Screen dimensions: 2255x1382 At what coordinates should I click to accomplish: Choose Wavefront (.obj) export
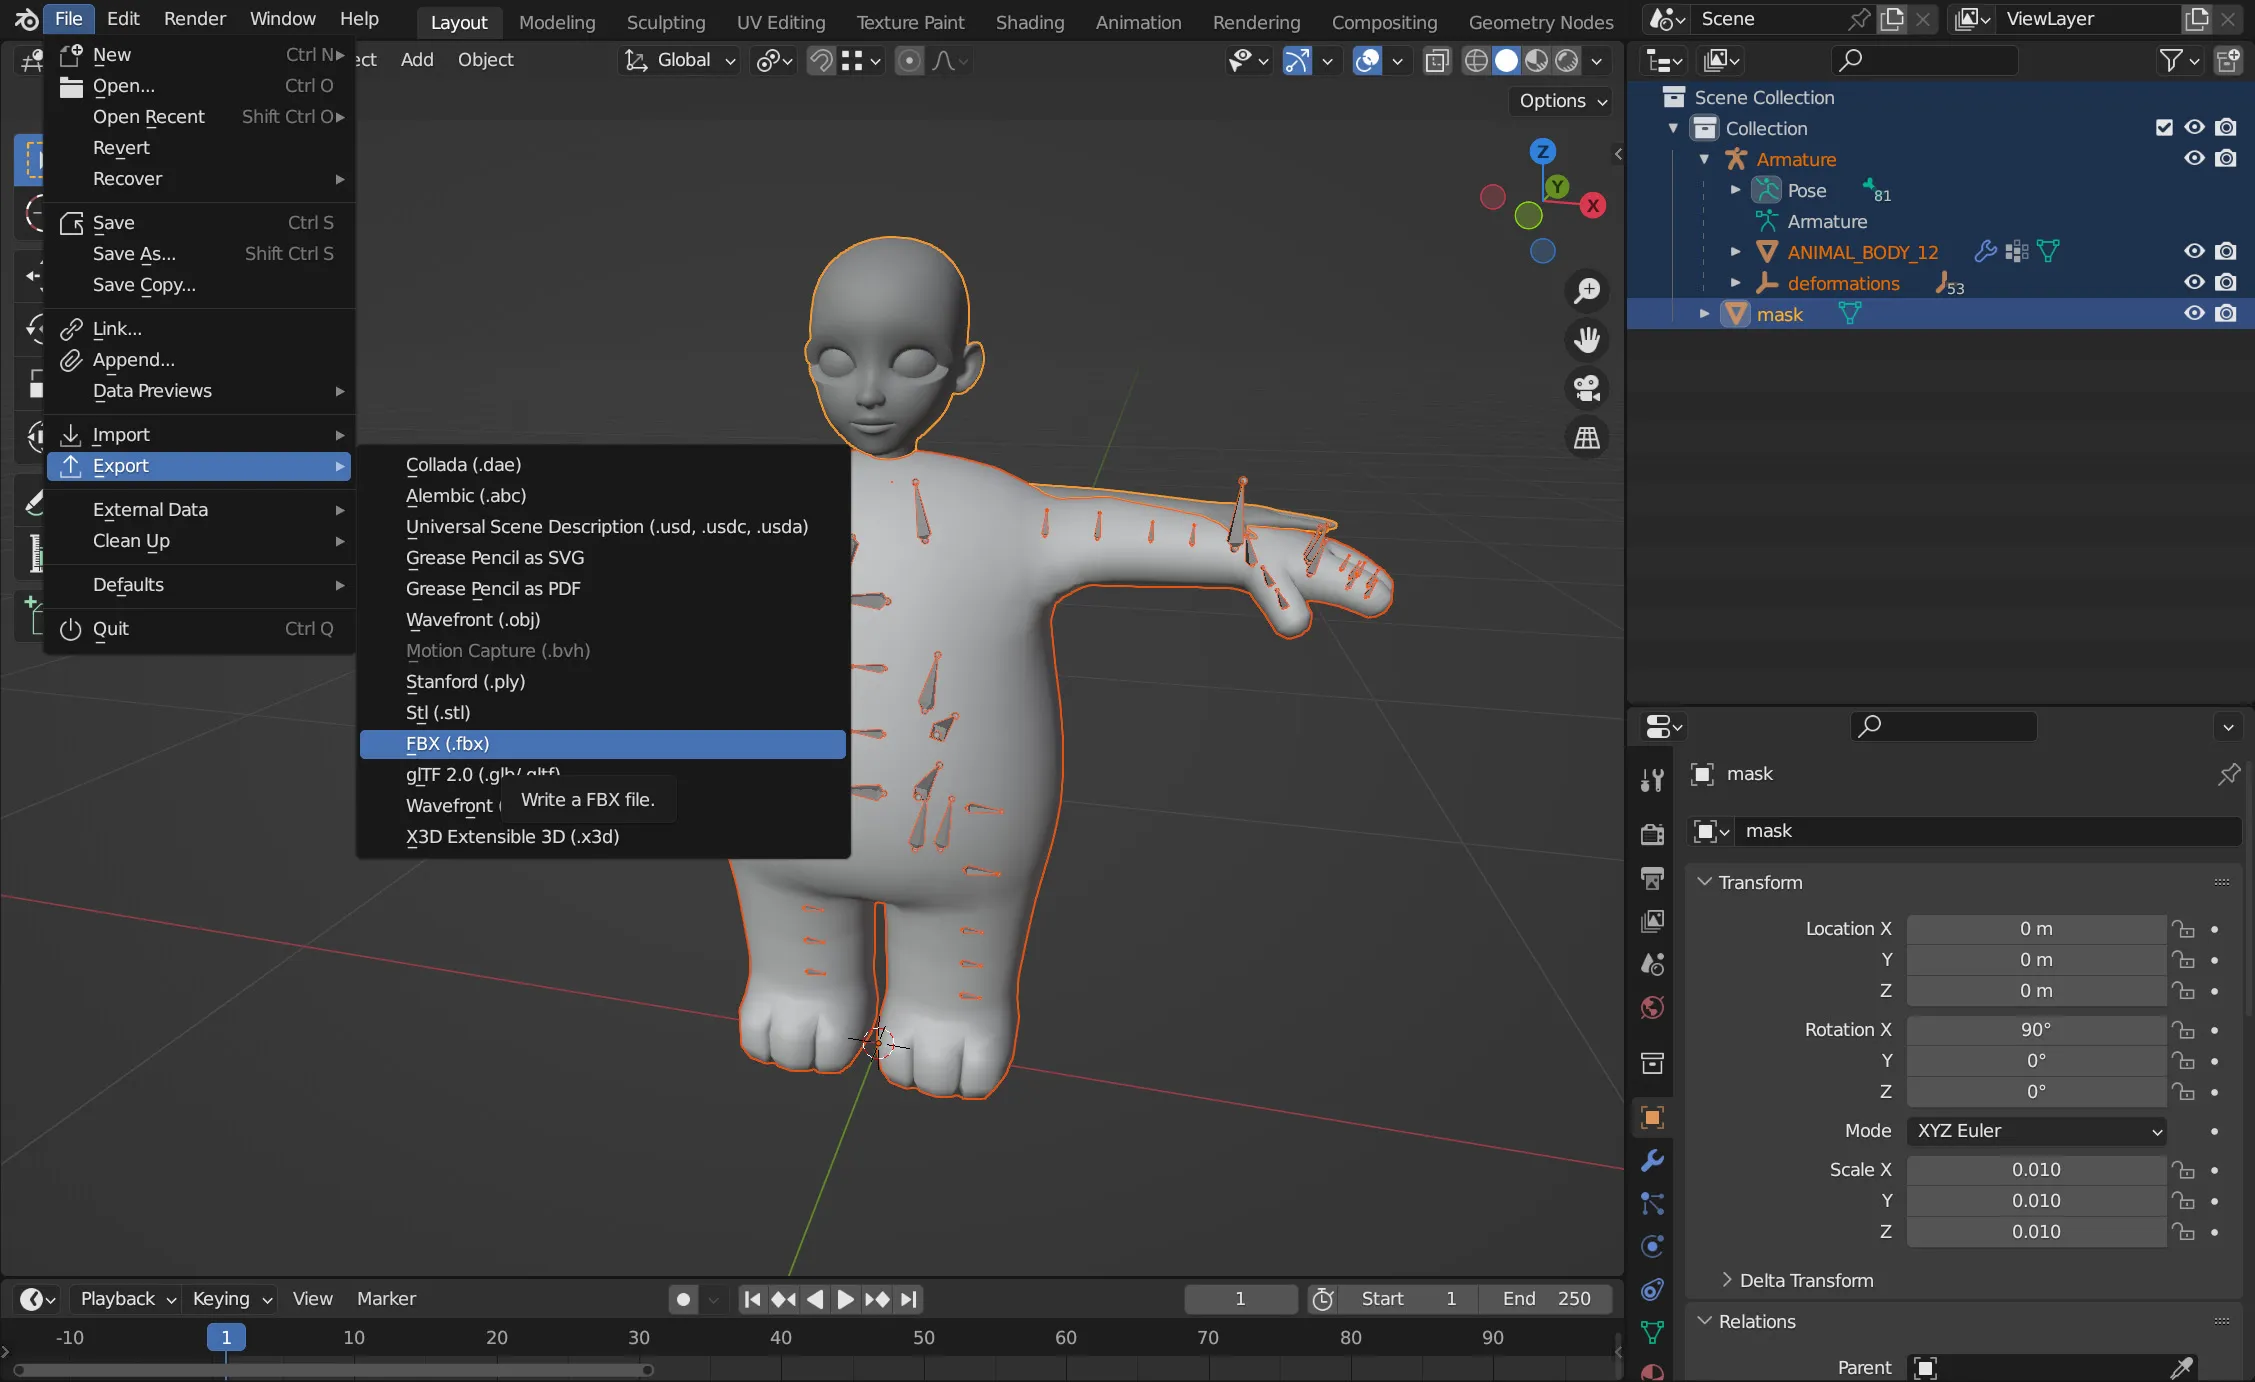click(603, 620)
